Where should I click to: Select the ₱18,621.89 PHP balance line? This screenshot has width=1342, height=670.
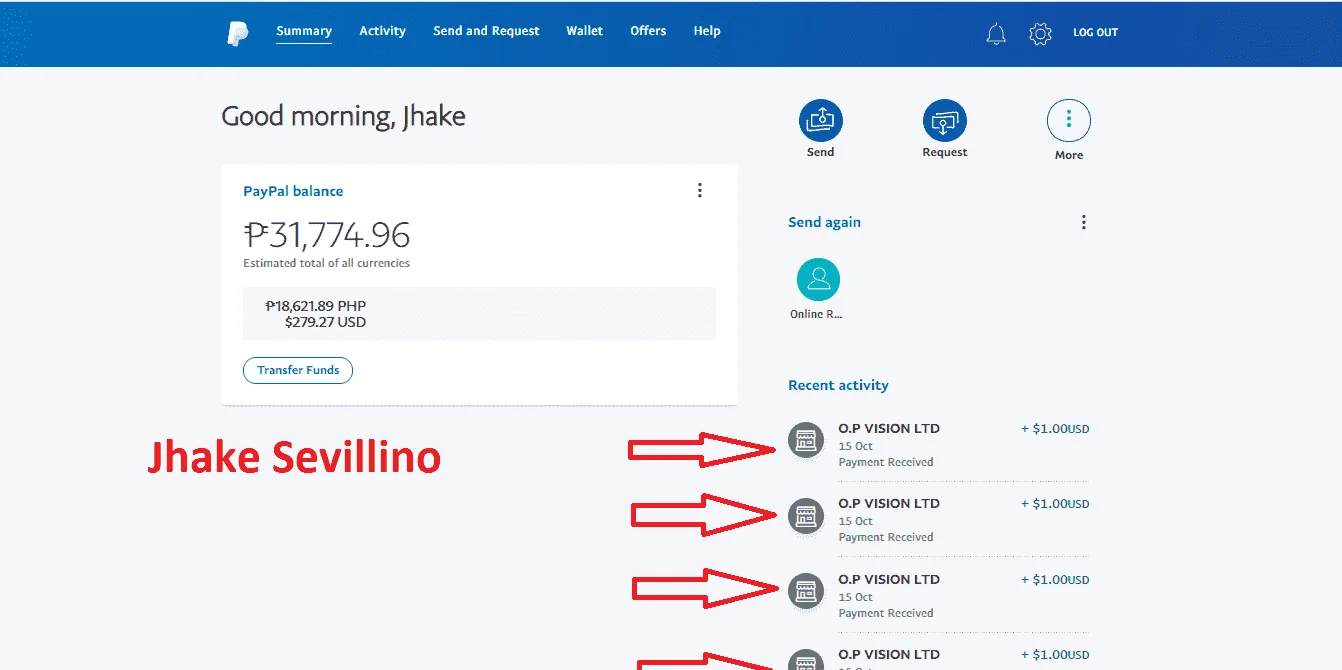click(x=316, y=306)
